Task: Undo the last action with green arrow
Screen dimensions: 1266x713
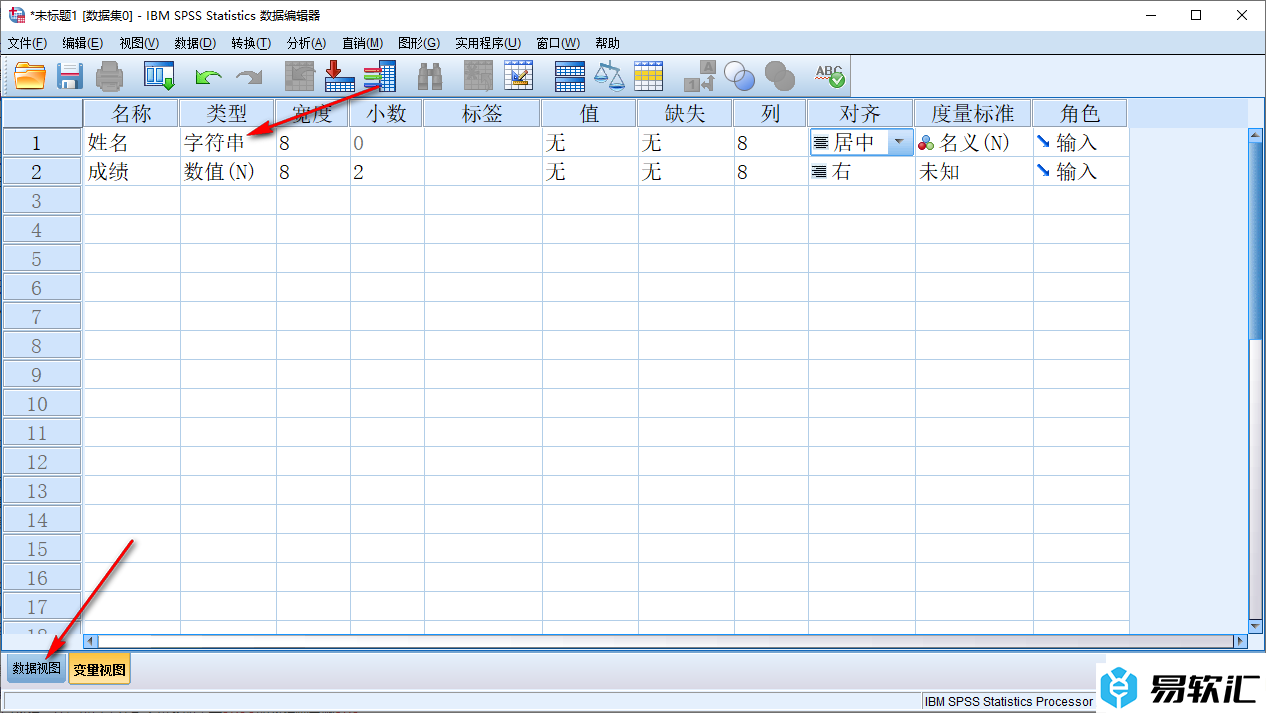Action: click(x=208, y=76)
